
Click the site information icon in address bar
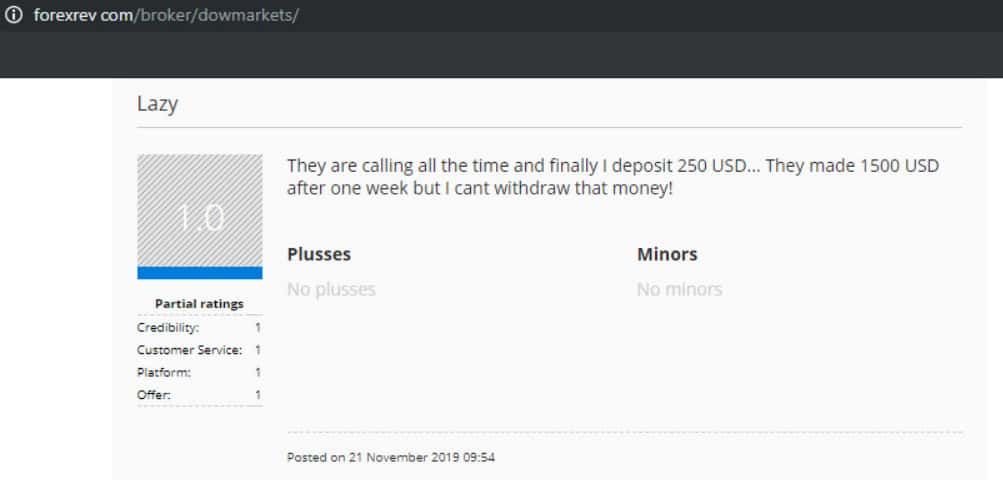click(14, 17)
